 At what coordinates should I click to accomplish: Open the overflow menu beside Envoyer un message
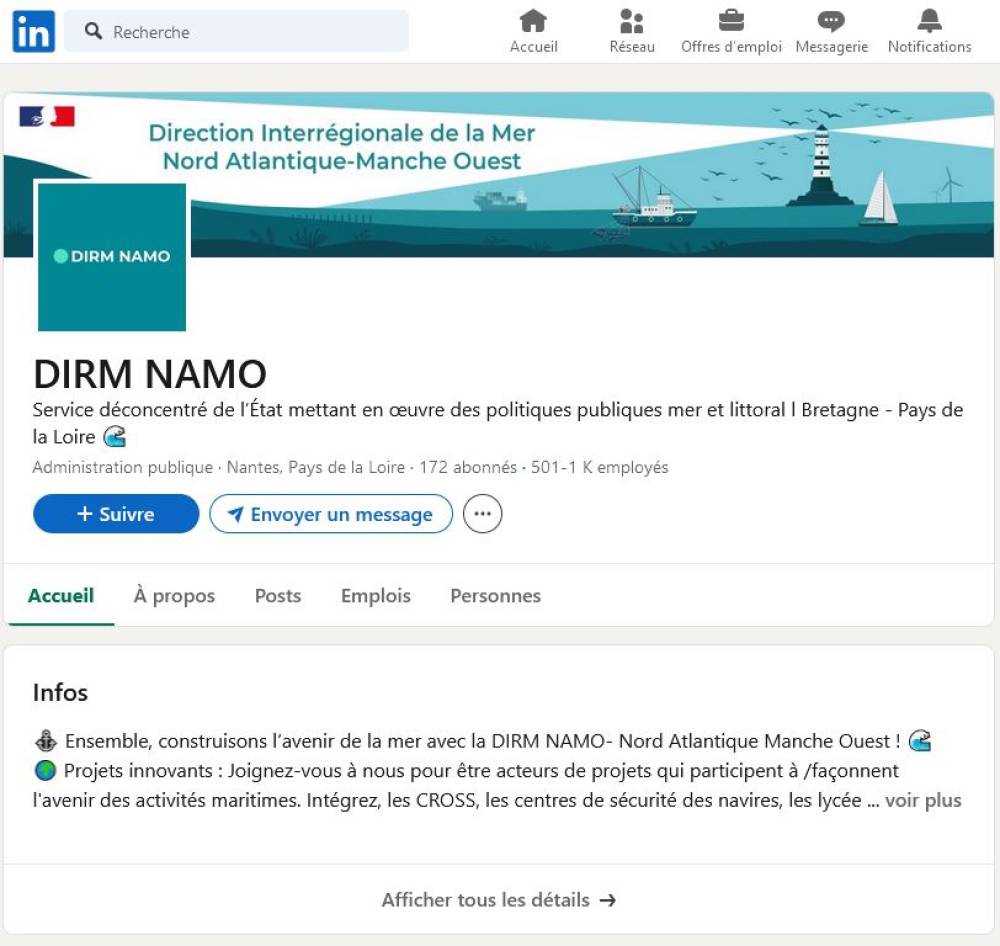(x=483, y=513)
